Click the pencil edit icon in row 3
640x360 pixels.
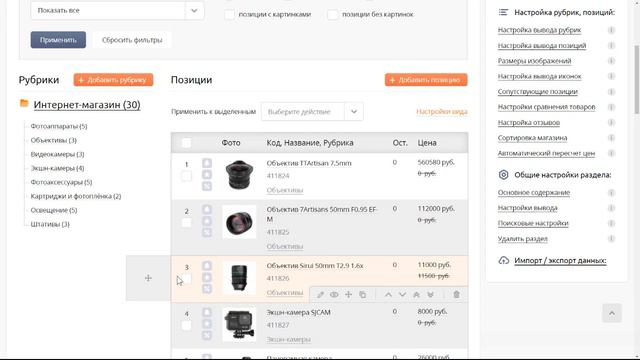click(x=320, y=295)
